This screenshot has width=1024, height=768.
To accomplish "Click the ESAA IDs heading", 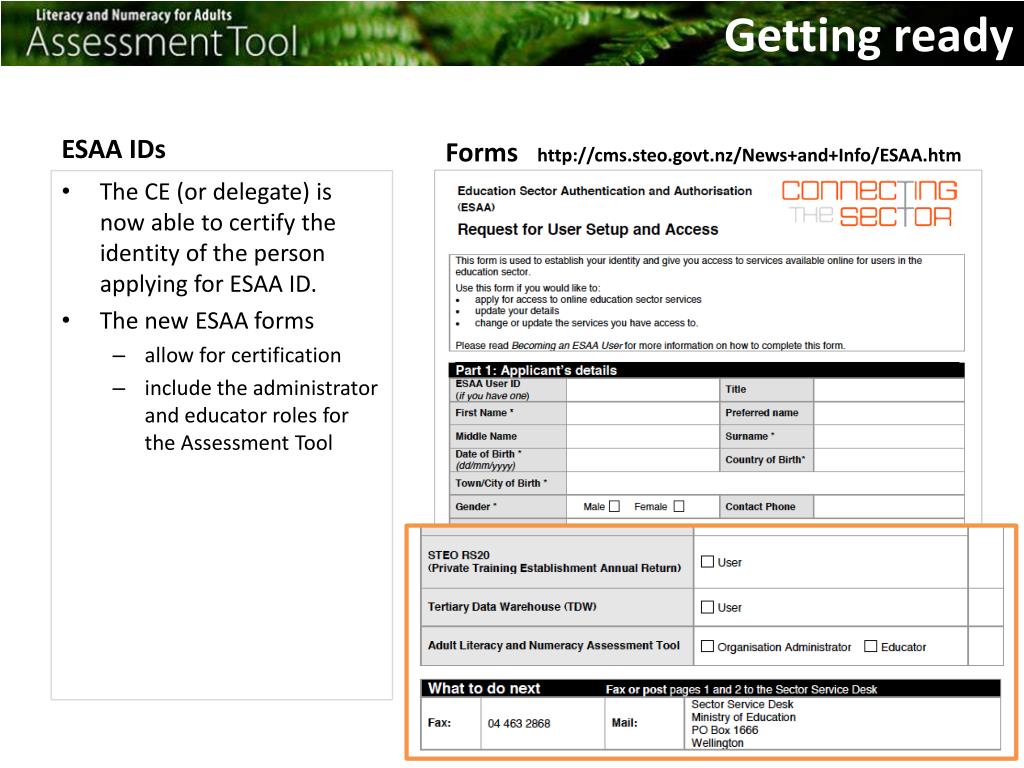I will point(114,150).
